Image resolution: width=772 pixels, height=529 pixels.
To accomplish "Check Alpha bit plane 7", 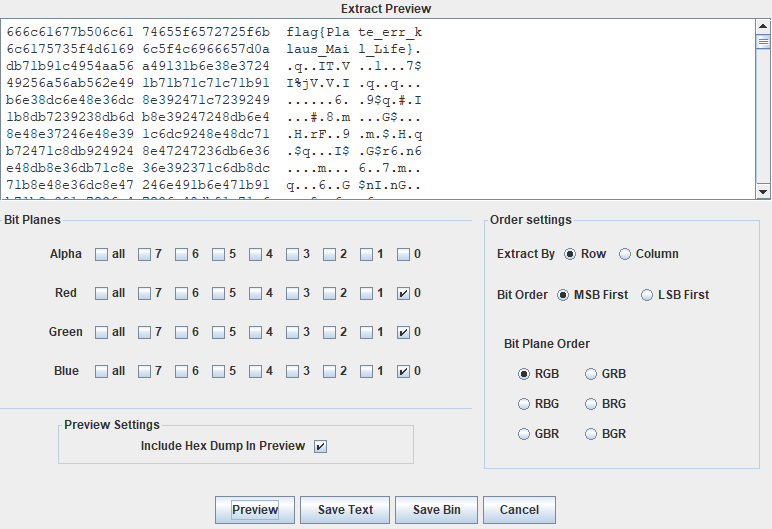I will (144, 254).
